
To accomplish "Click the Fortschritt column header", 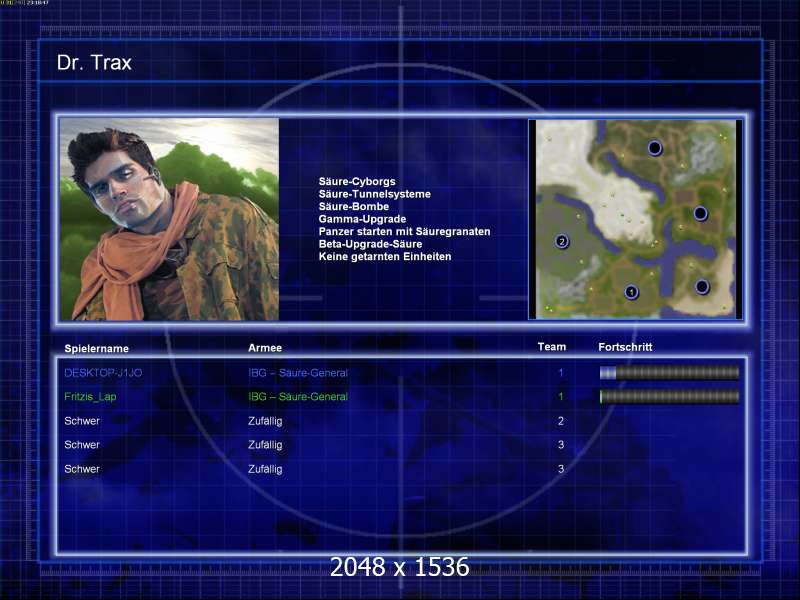I will pyautogui.click(x=625, y=347).
